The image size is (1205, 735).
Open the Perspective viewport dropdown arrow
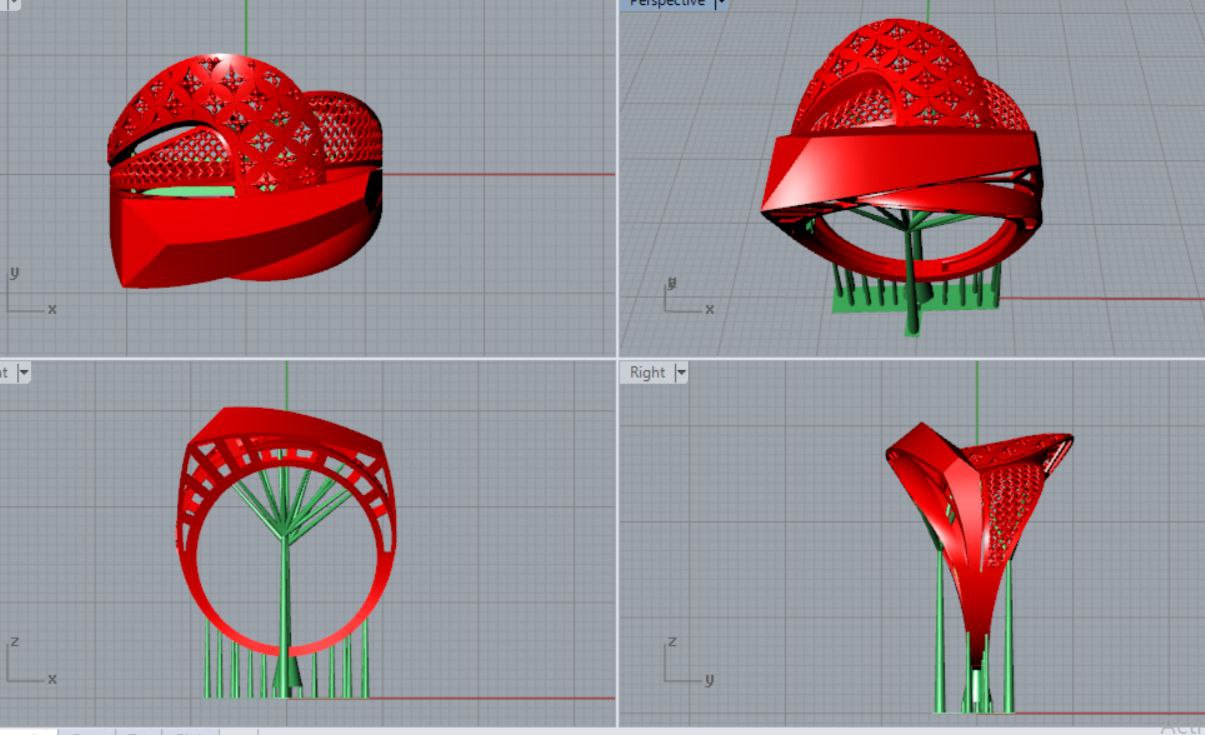click(720, 4)
